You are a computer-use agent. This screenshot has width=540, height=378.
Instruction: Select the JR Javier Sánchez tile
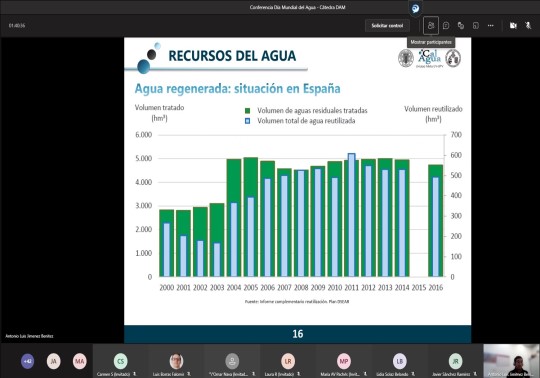click(455, 361)
